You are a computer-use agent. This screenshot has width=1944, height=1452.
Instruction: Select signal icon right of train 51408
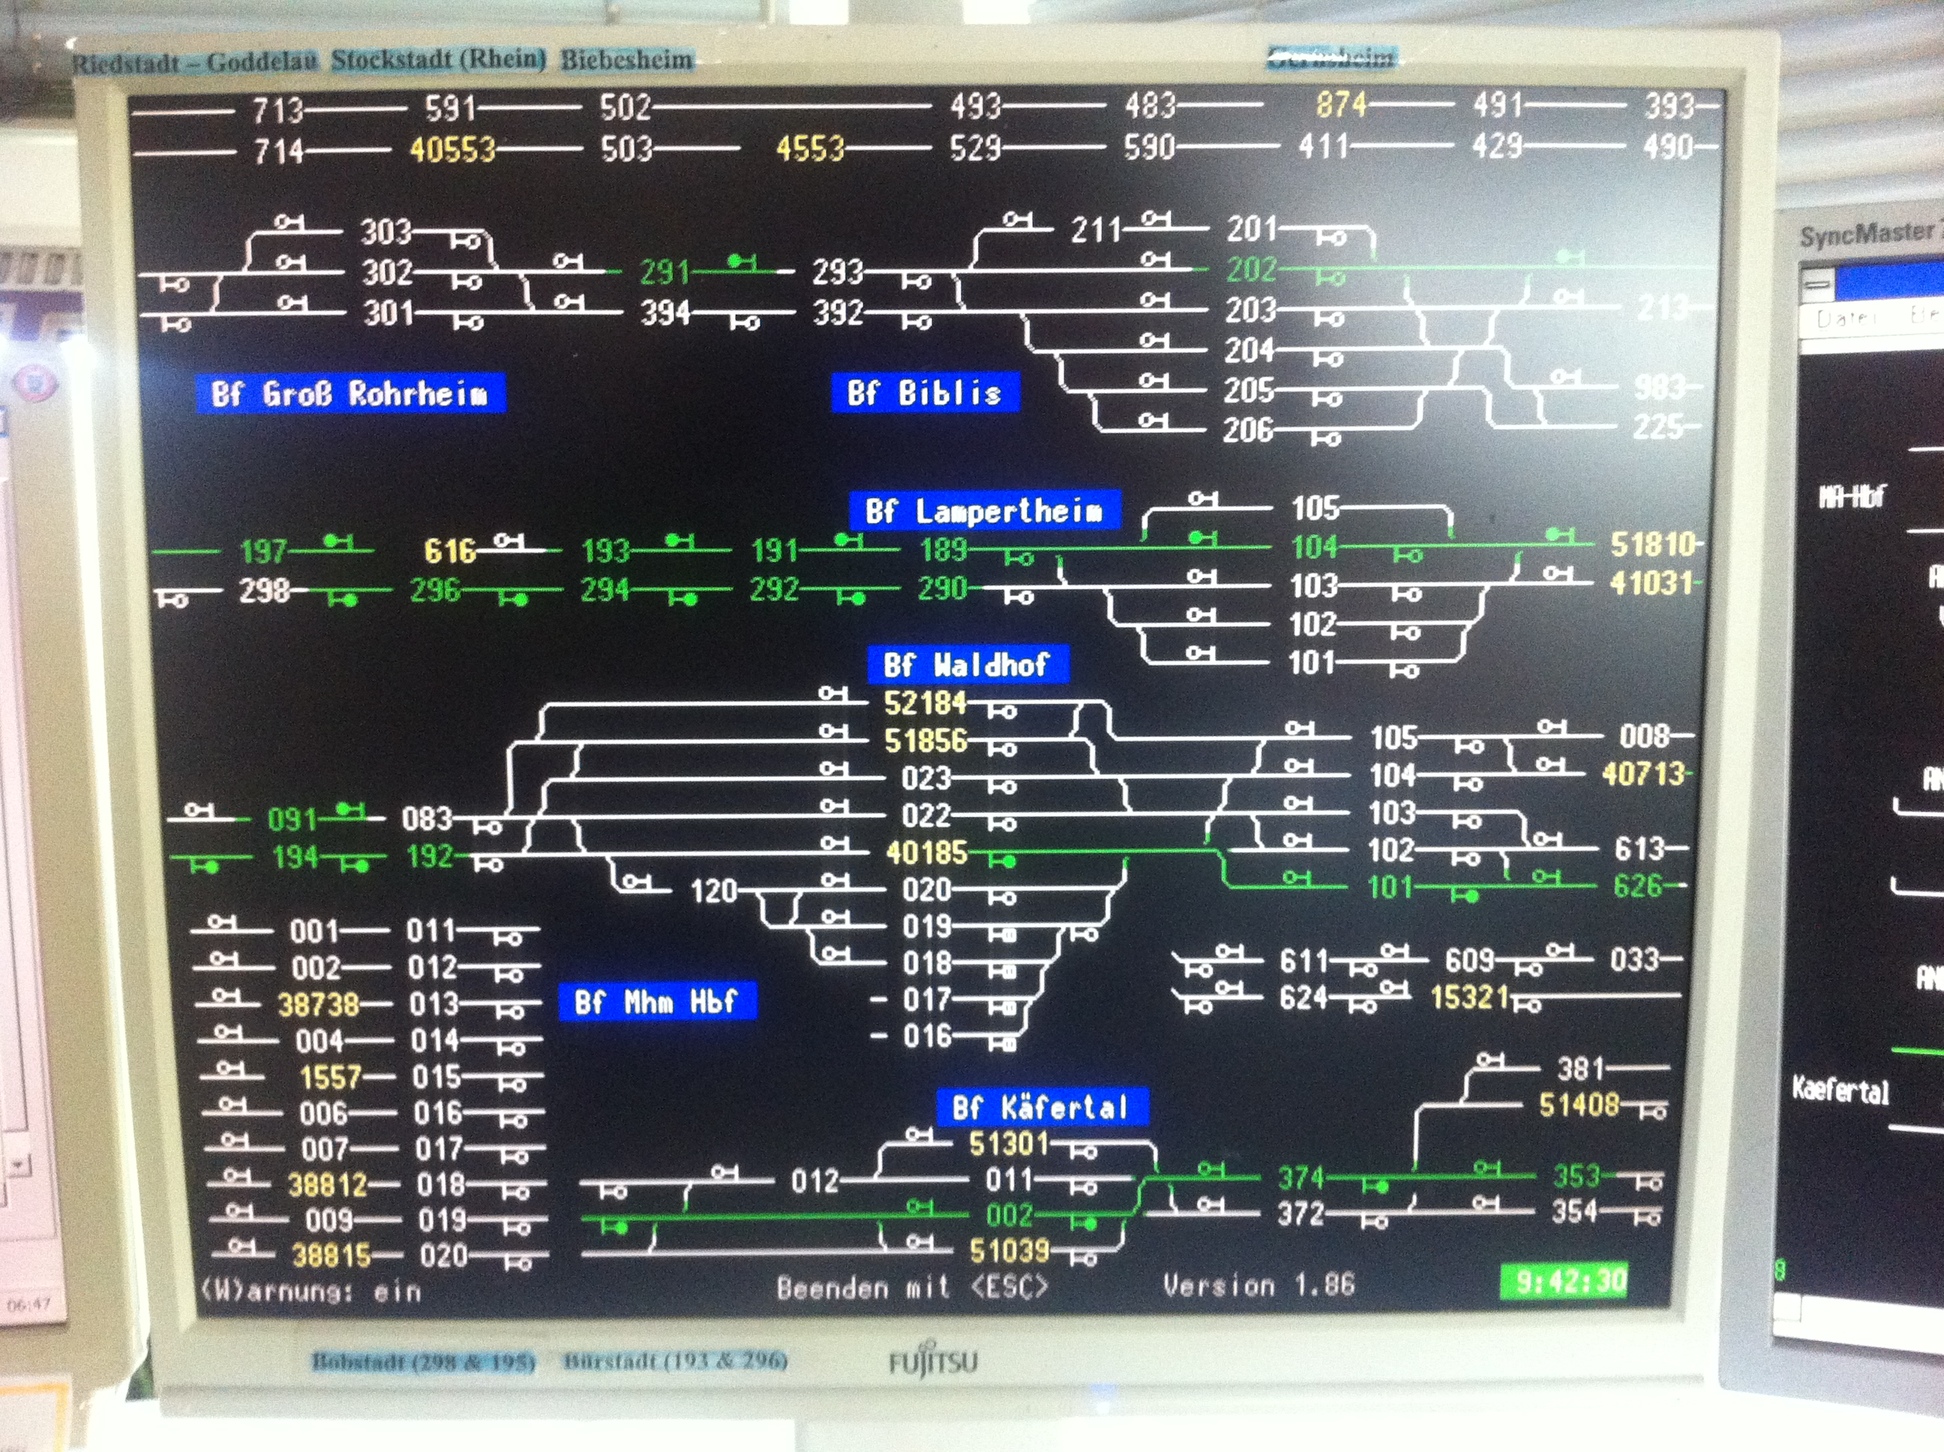pyautogui.click(x=1652, y=1111)
